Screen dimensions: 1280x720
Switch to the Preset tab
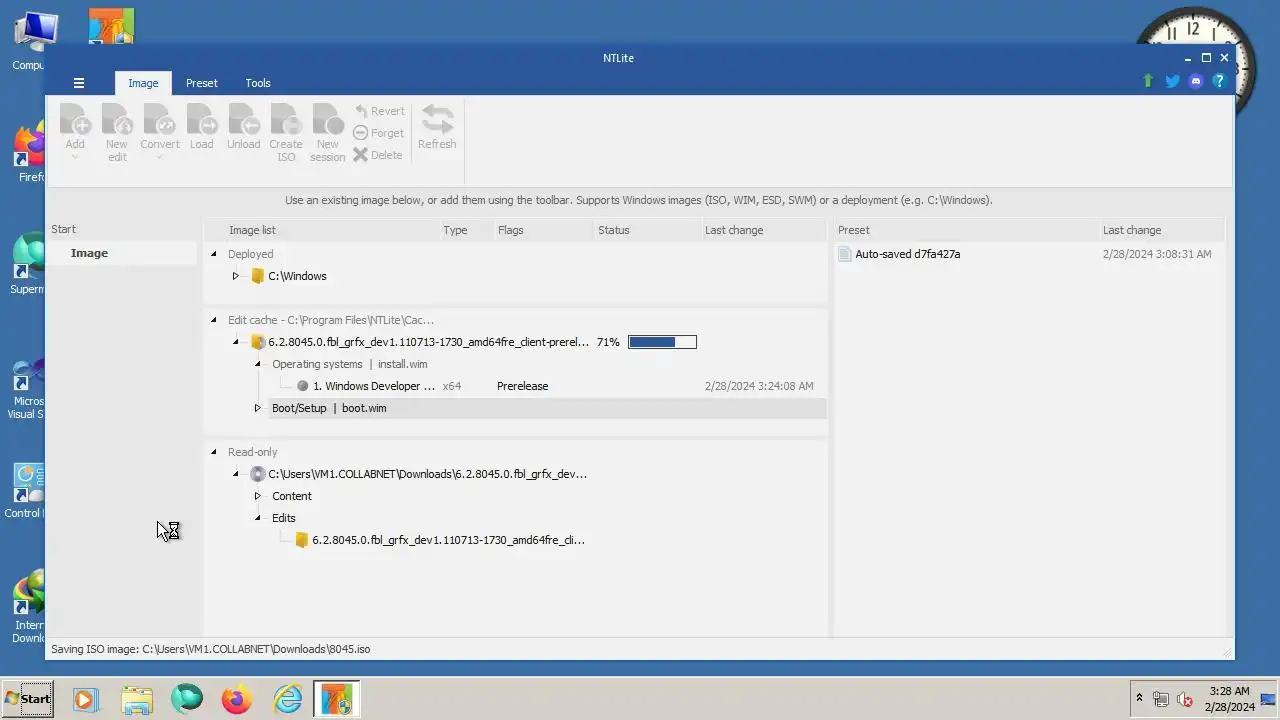pyautogui.click(x=201, y=83)
